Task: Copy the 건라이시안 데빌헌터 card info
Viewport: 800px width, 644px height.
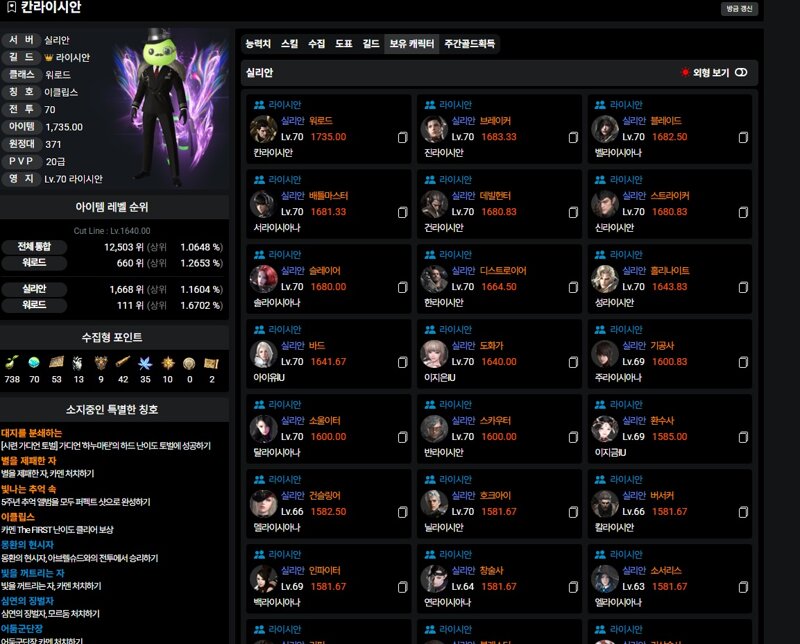Action: 573,212
